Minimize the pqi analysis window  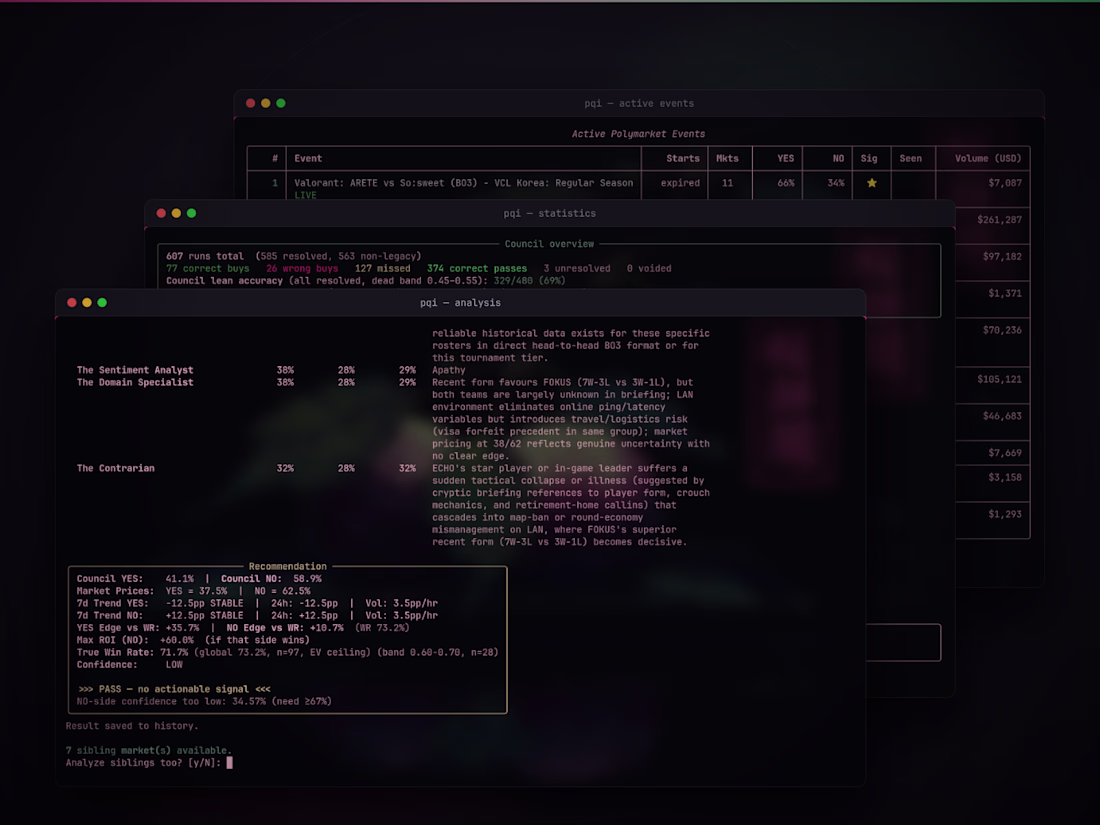[87, 302]
